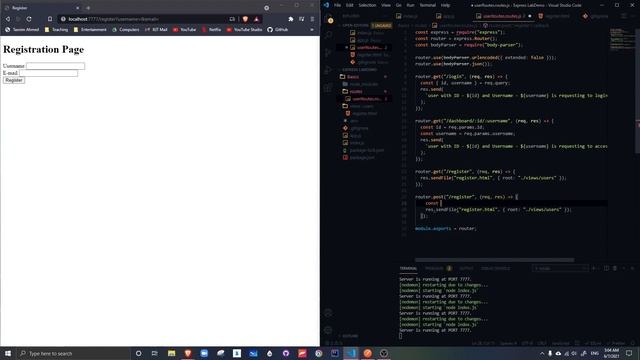Open the Manage gear in activity bar
Image resolution: width=640 pixels, height=360 pixels.
(329, 330)
